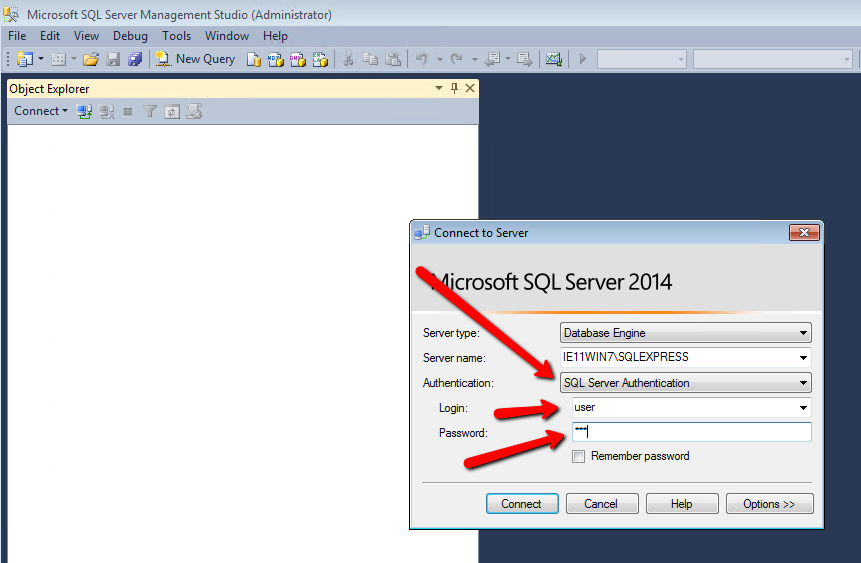Viewport: 861px width, 563px height.
Task: Click the Help button in the dialog
Action: click(x=682, y=504)
